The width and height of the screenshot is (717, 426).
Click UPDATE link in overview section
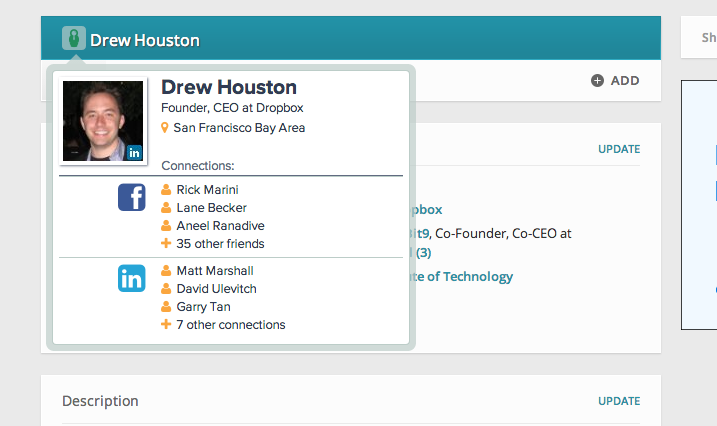point(619,149)
